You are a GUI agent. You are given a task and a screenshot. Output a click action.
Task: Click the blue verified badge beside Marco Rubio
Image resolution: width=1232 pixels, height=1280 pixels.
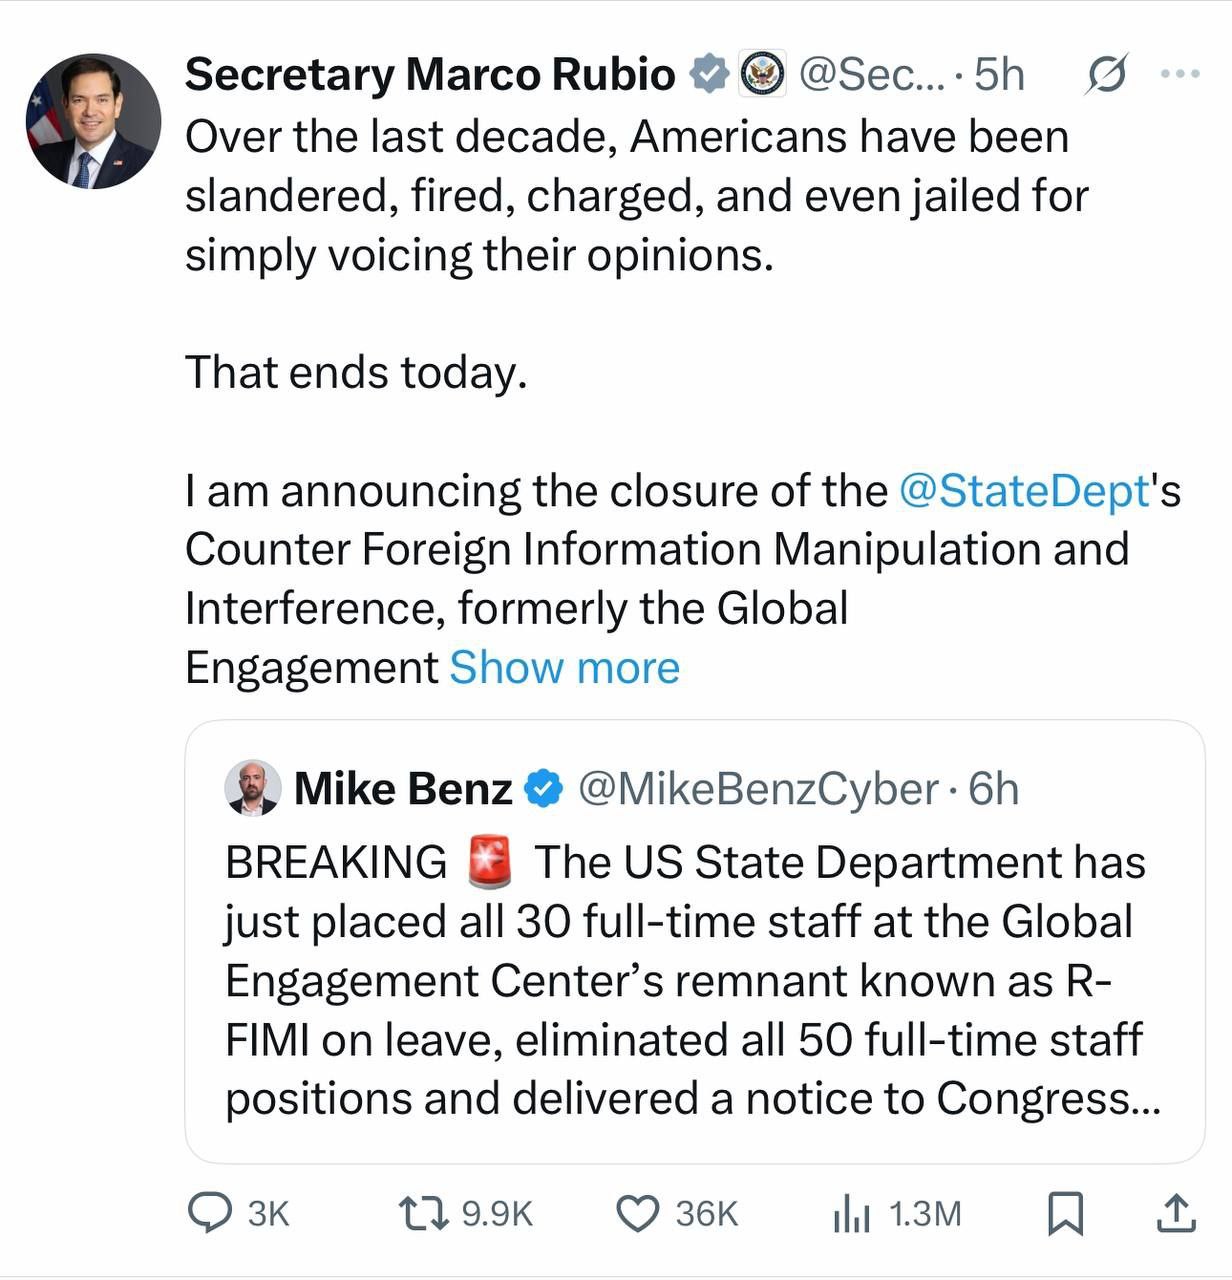pyautogui.click(x=709, y=74)
